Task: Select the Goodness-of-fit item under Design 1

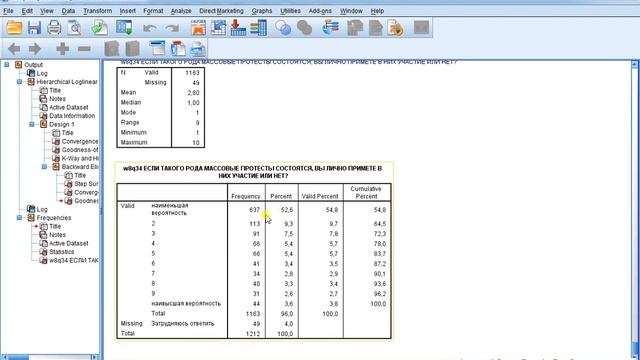Action: coord(80,150)
